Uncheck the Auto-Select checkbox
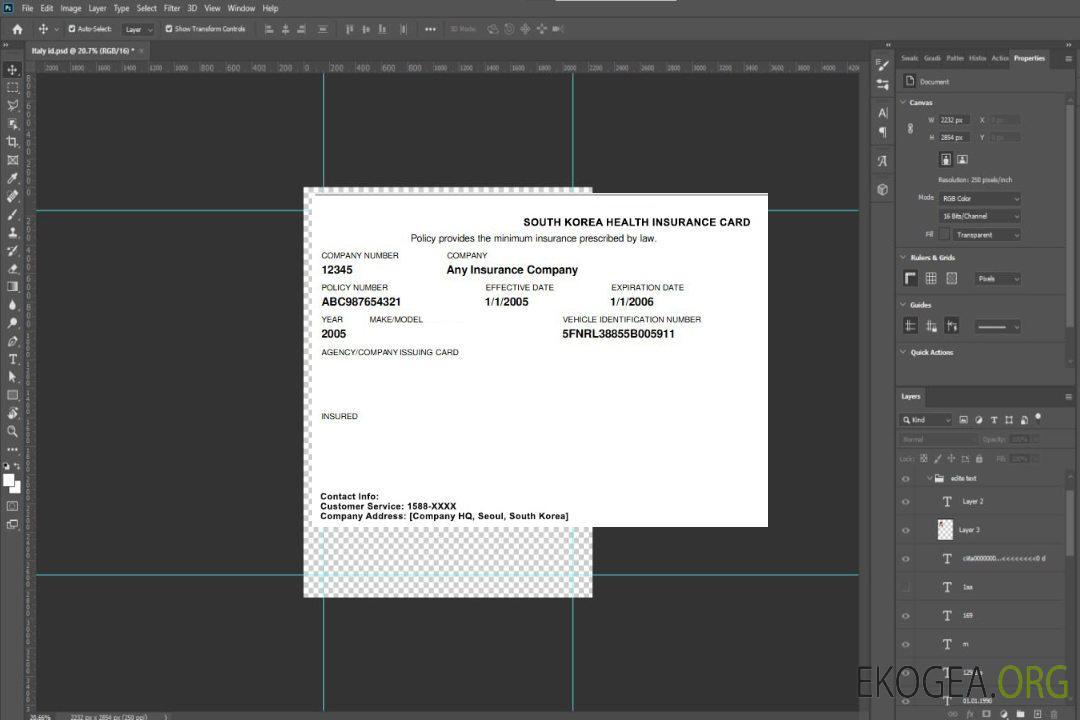 [71, 29]
